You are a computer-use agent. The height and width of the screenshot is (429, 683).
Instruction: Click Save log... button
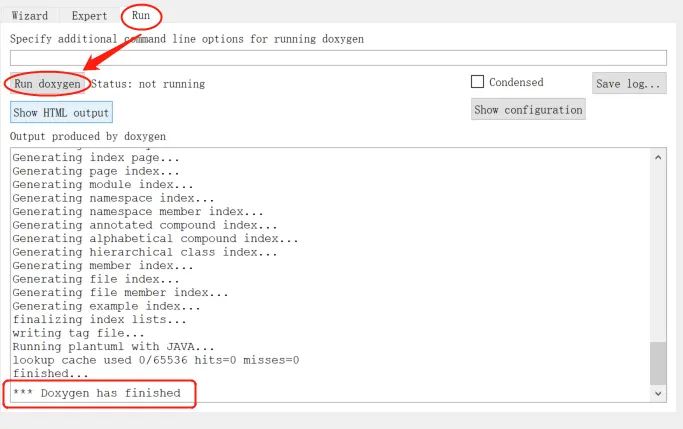tap(629, 83)
